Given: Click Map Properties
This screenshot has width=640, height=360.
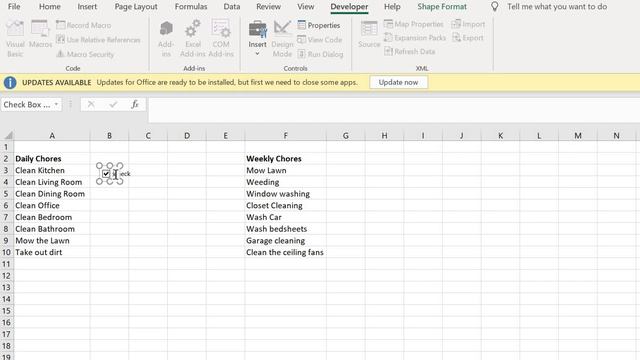Looking at the screenshot, I should 413,24.
